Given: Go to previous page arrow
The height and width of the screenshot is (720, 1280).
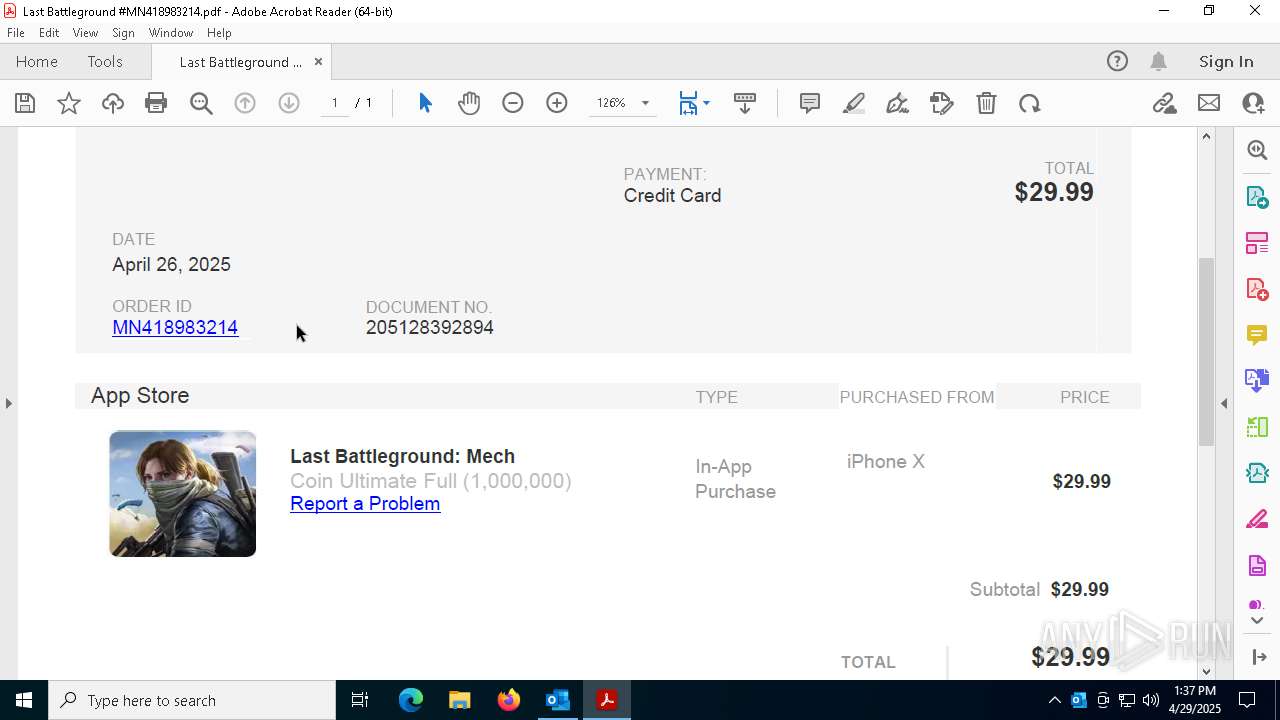Looking at the screenshot, I should click(x=245, y=103).
